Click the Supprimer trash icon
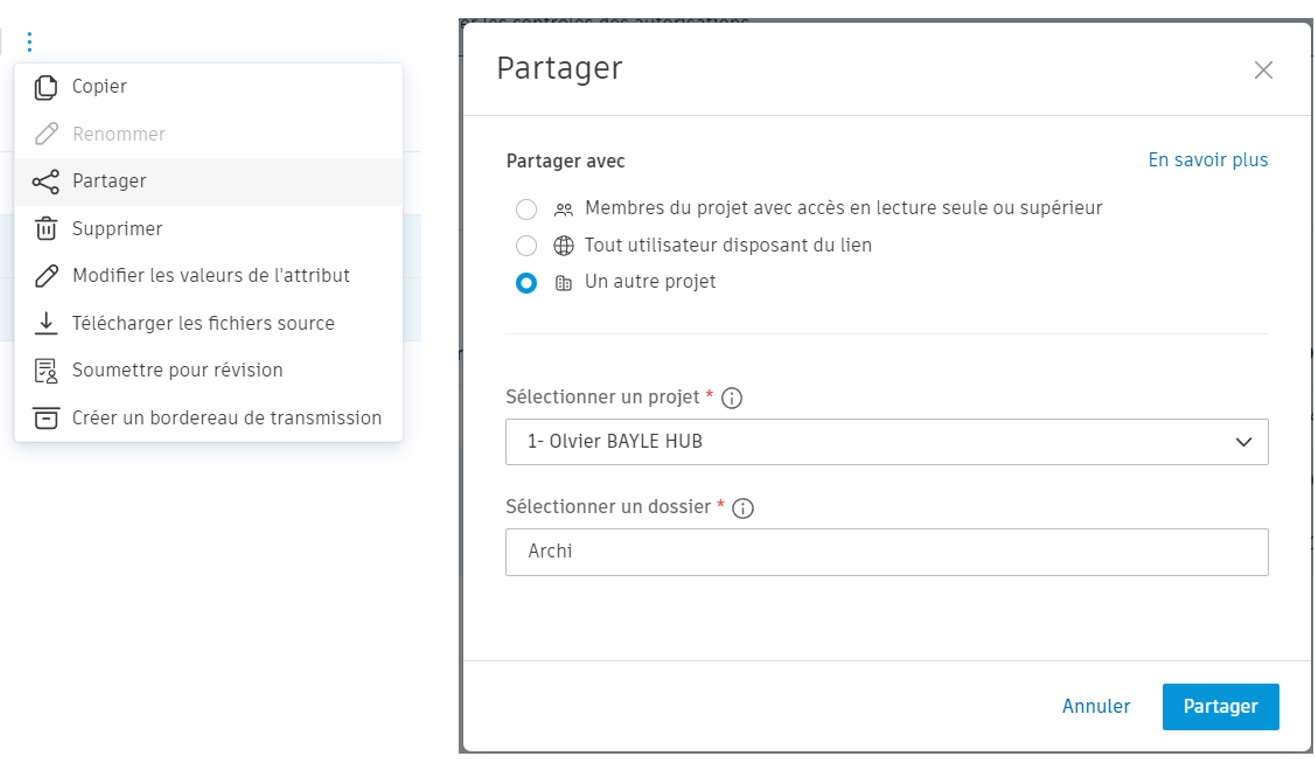Image resolution: width=1315 pixels, height=759 pixels. [46, 229]
